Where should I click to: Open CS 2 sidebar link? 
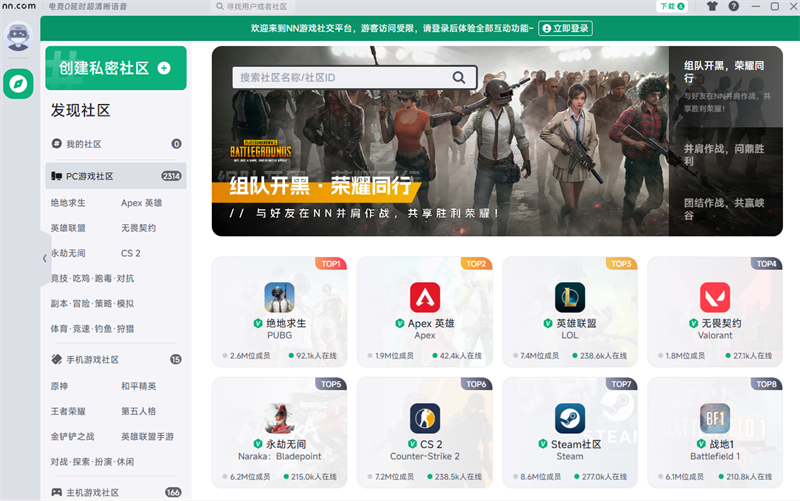pyautogui.click(x=131, y=253)
